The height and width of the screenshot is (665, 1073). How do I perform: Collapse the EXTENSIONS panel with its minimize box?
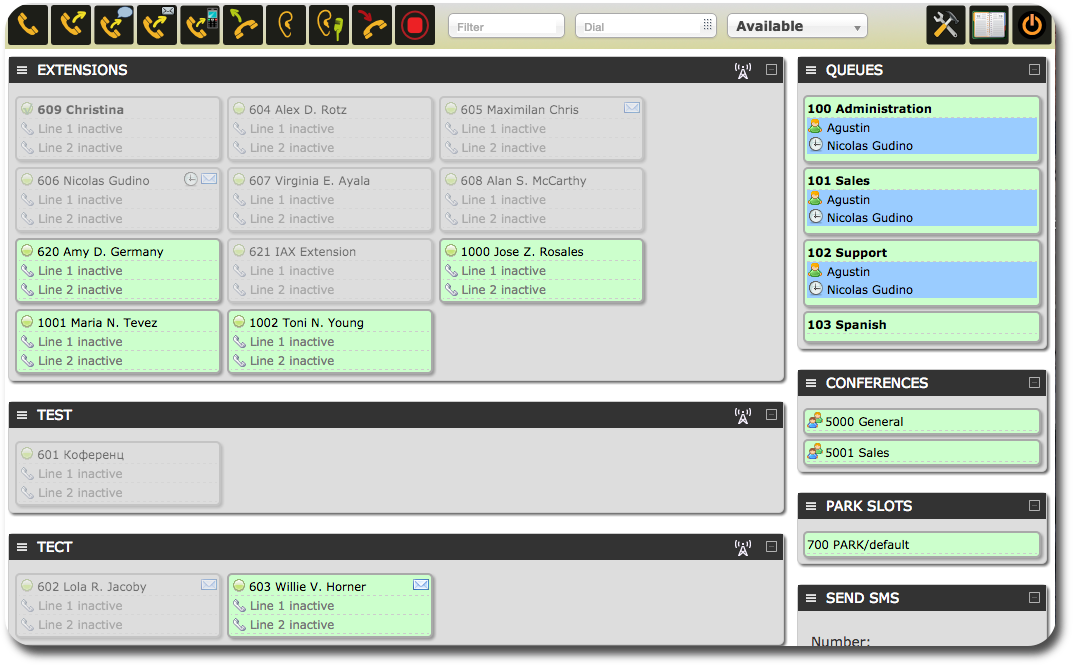tap(771, 70)
